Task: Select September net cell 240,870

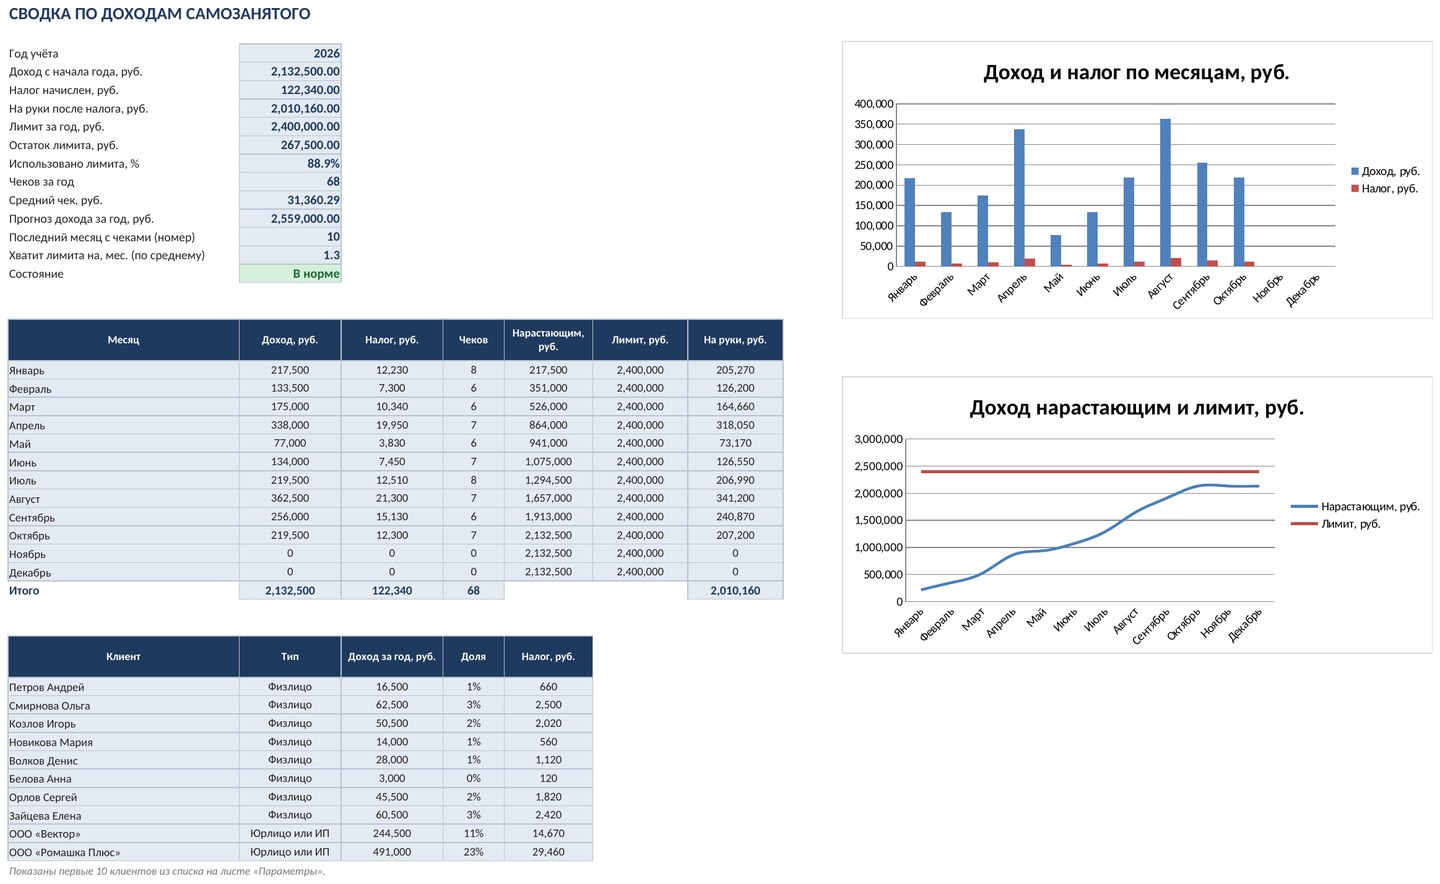Action: coord(735,517)
